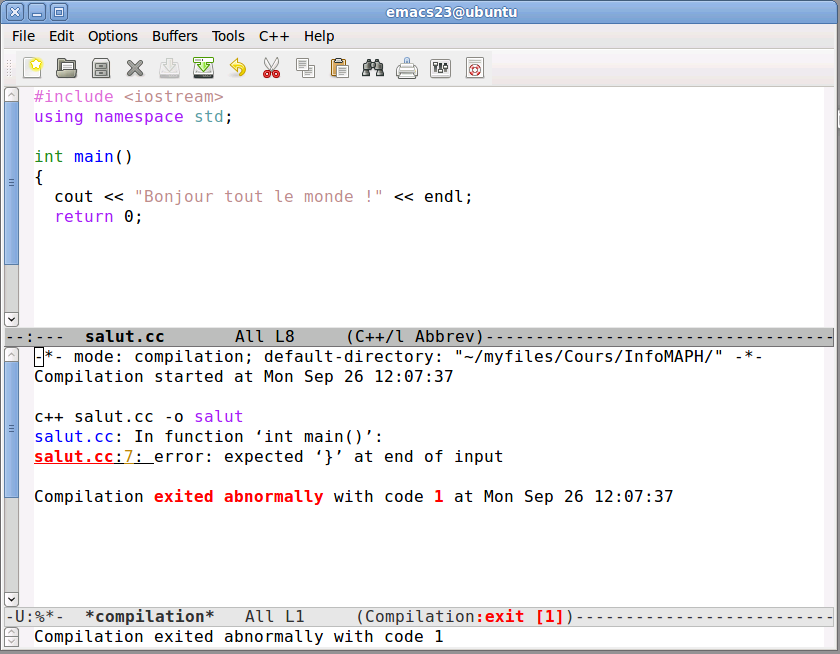Create a new file with toolbar icon
This screenshot has height=654, width=840.
coord(33,68)
